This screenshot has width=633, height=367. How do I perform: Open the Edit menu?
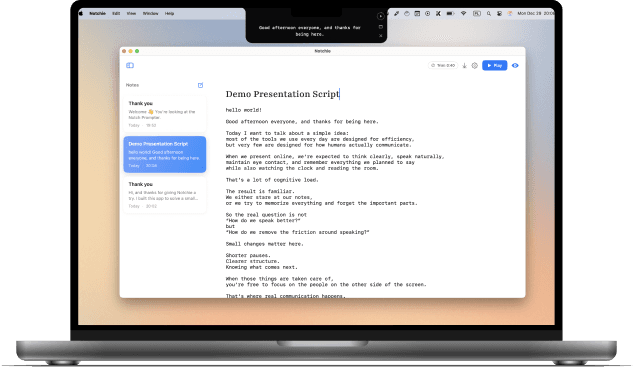[116, 13]
